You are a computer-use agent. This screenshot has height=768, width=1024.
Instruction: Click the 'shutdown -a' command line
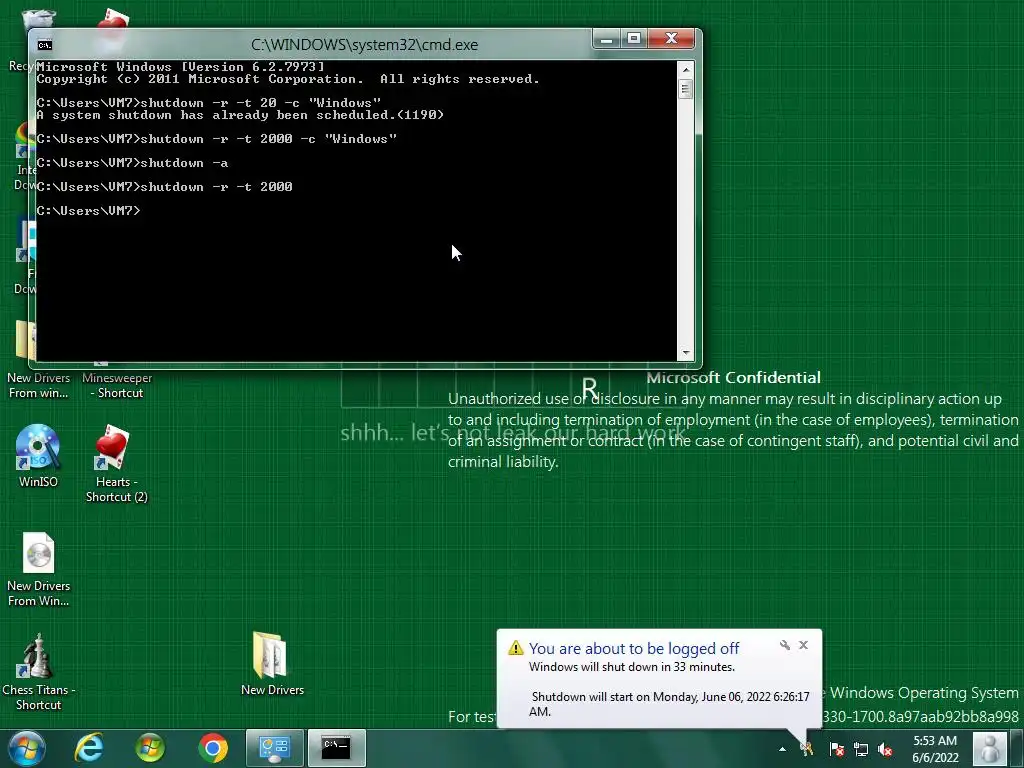click(x=132, y=163)
